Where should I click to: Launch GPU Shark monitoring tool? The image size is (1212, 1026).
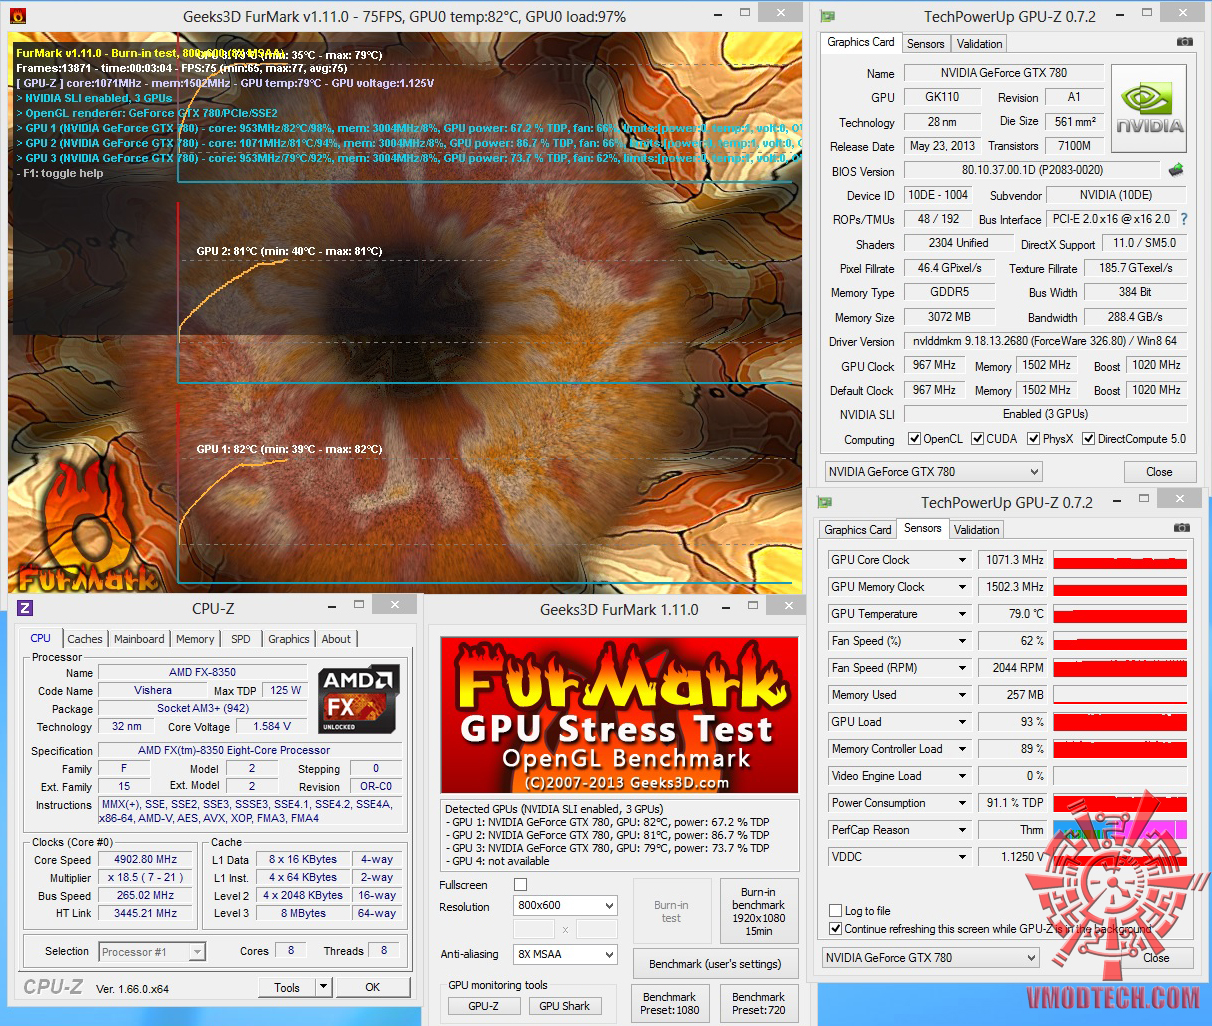pyautogui.click(x=564, y=1006)
